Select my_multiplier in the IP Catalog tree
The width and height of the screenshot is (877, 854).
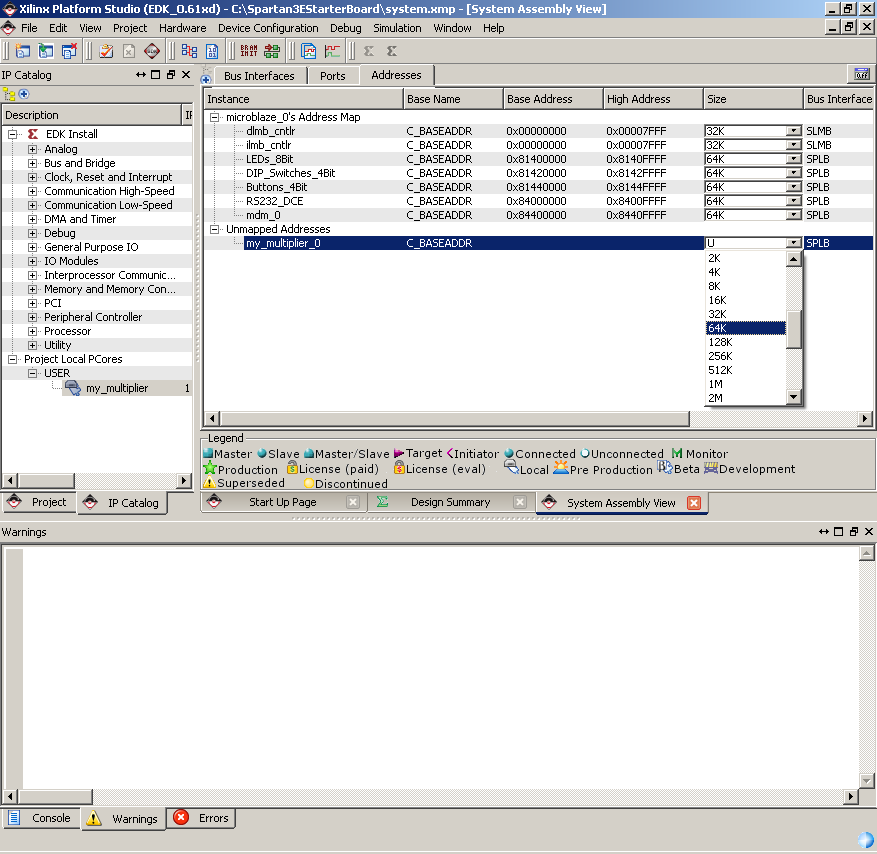[117, 388]
